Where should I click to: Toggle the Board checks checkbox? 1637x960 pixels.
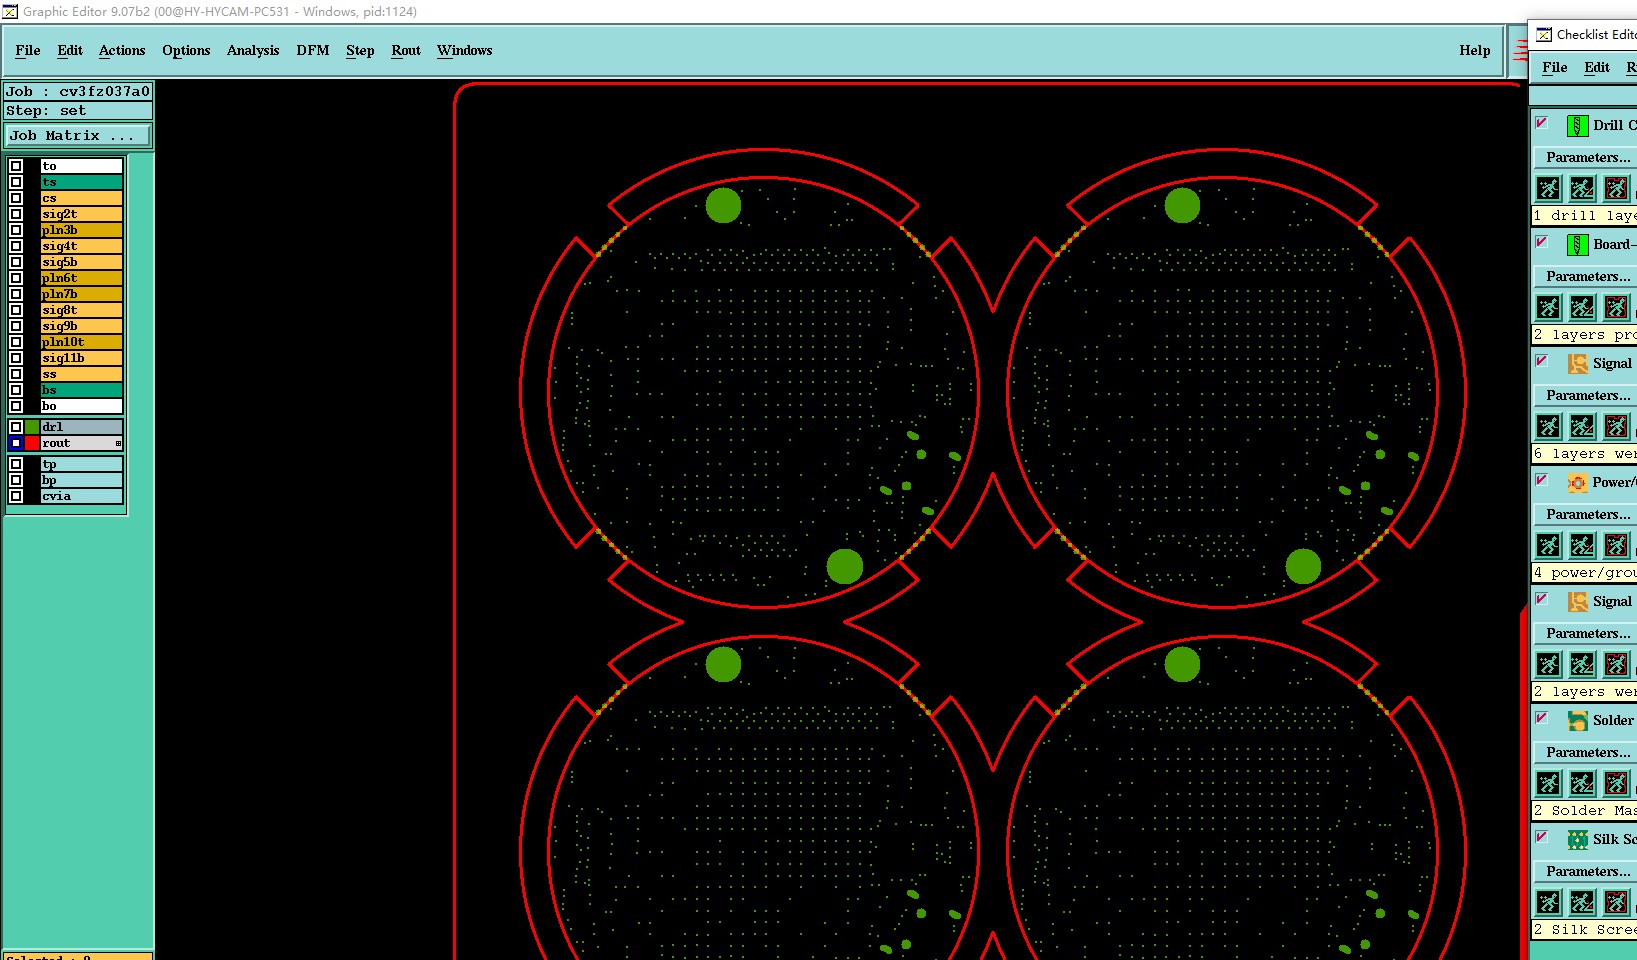(1542, 242)
